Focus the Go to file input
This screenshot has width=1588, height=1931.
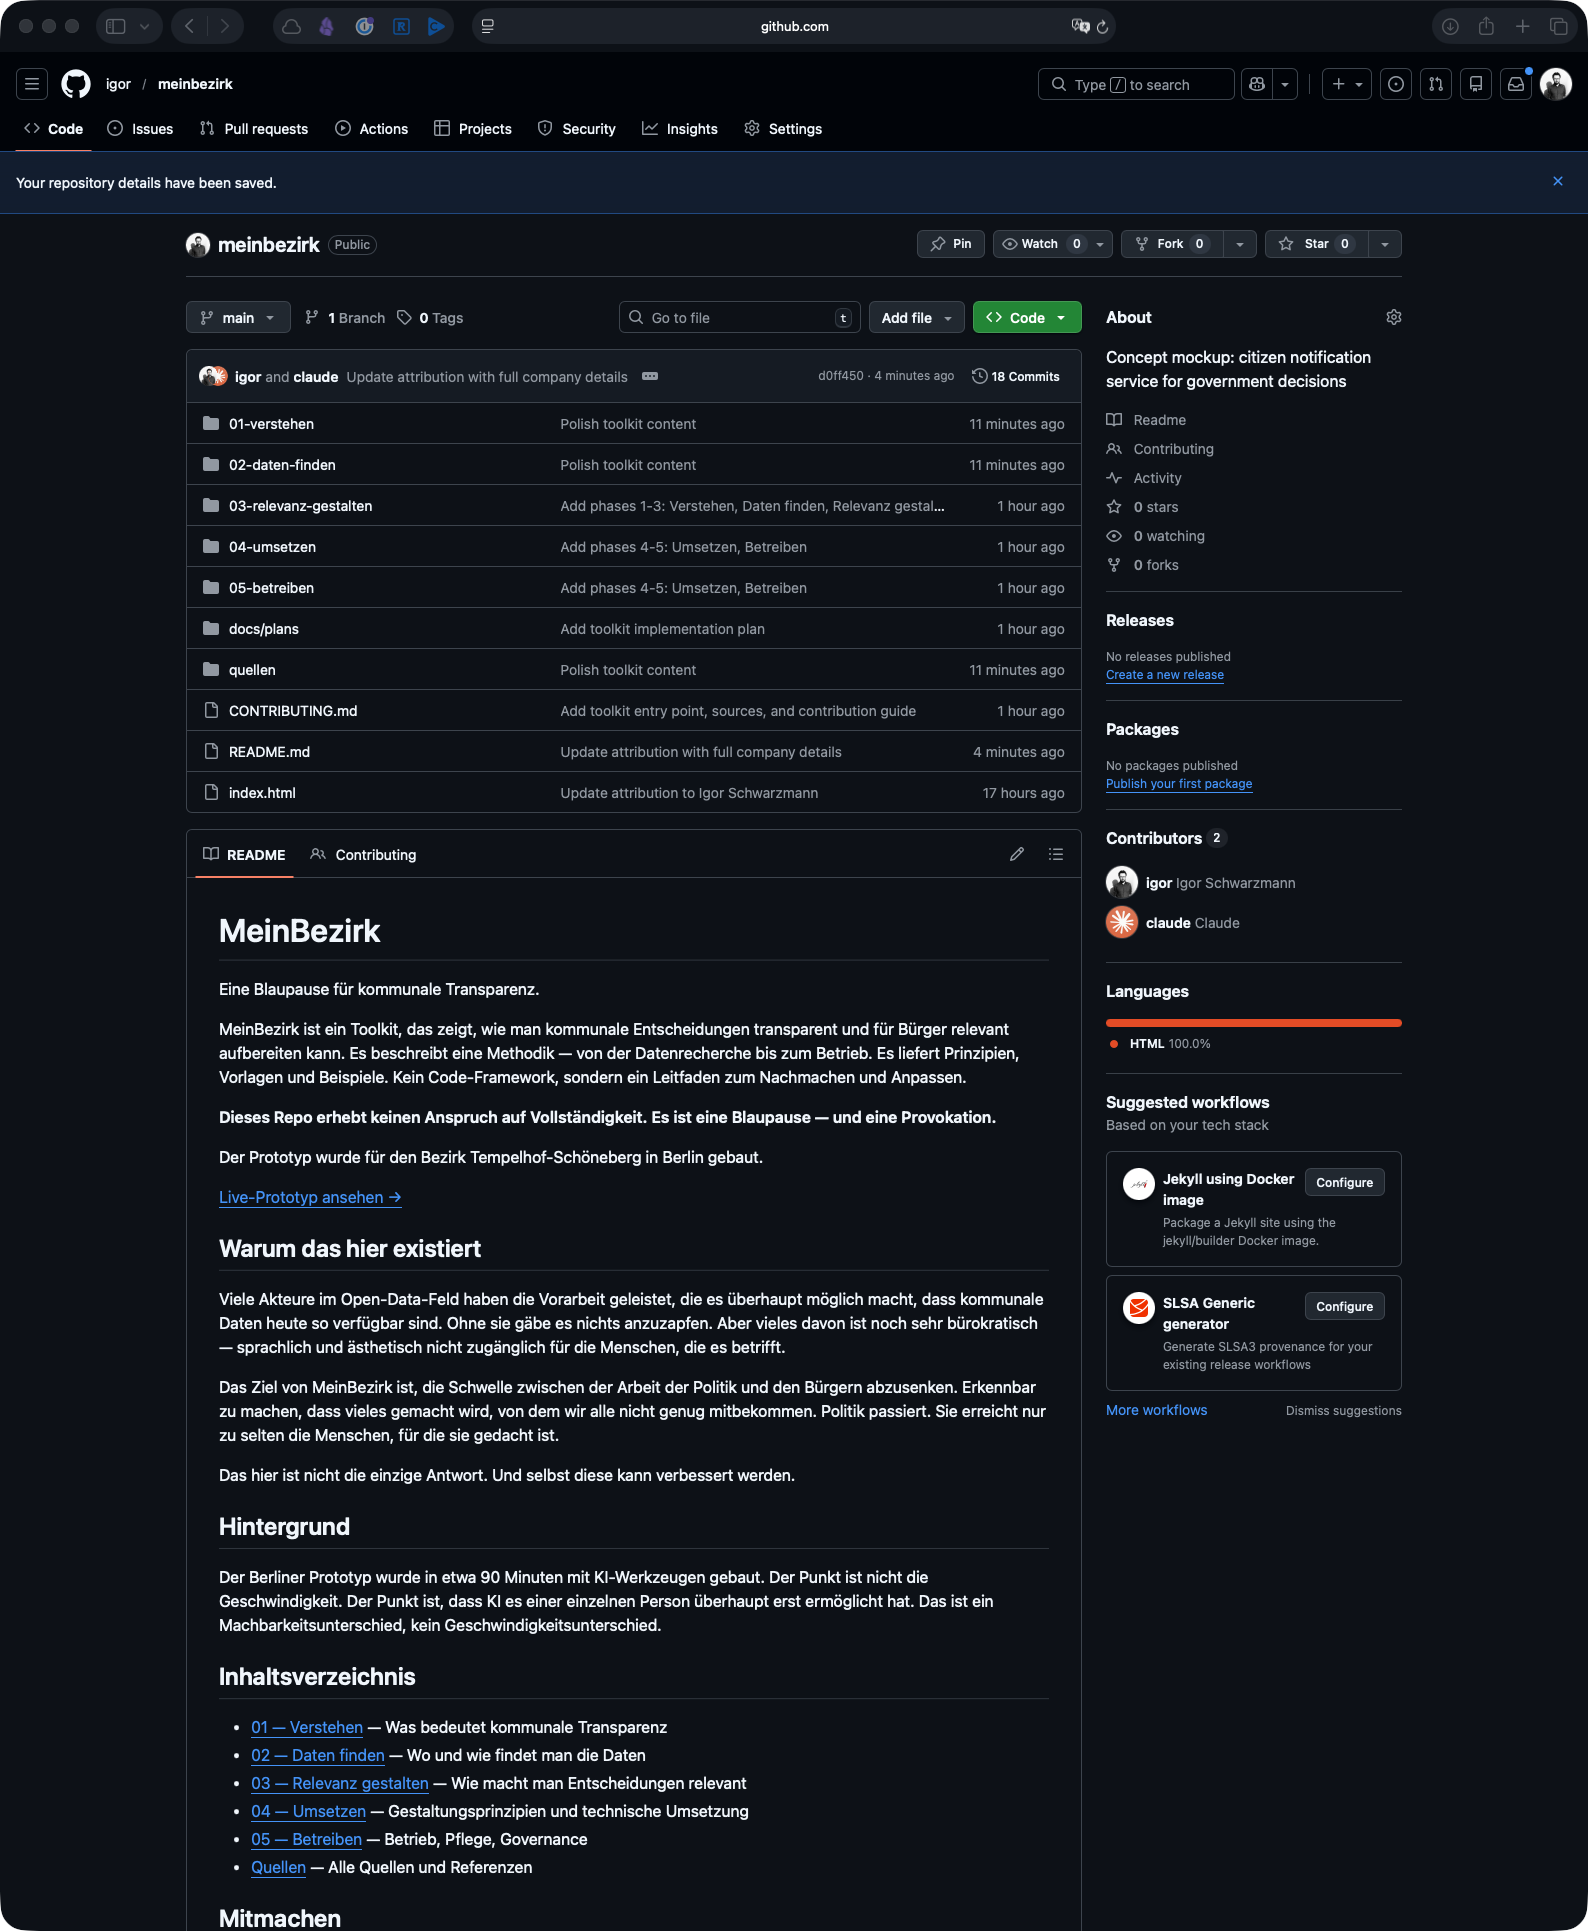740,317
